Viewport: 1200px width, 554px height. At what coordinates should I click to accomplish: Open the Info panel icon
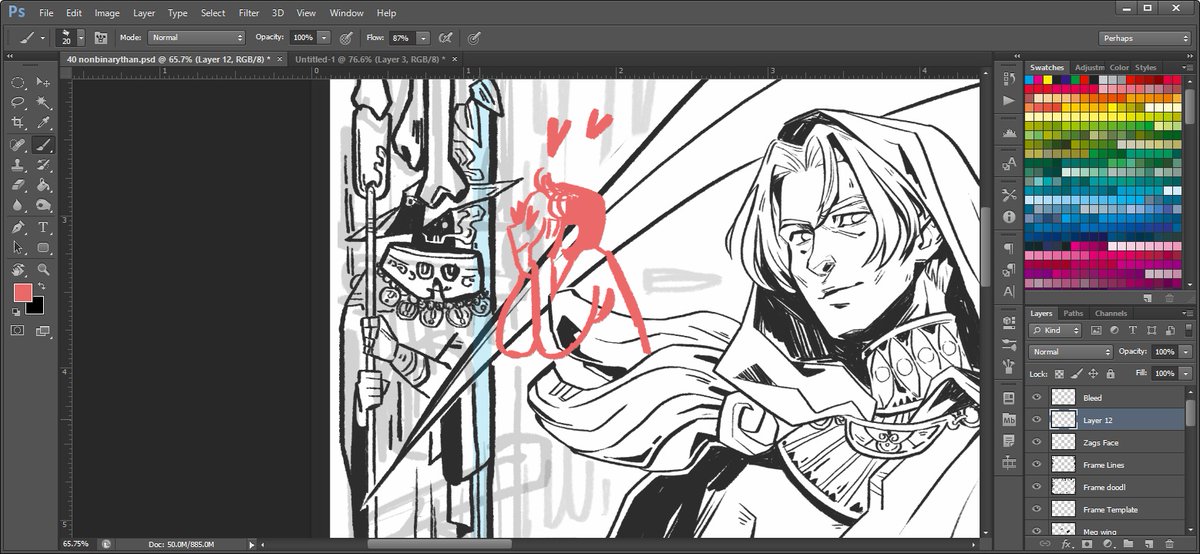tap(1008, 216)
